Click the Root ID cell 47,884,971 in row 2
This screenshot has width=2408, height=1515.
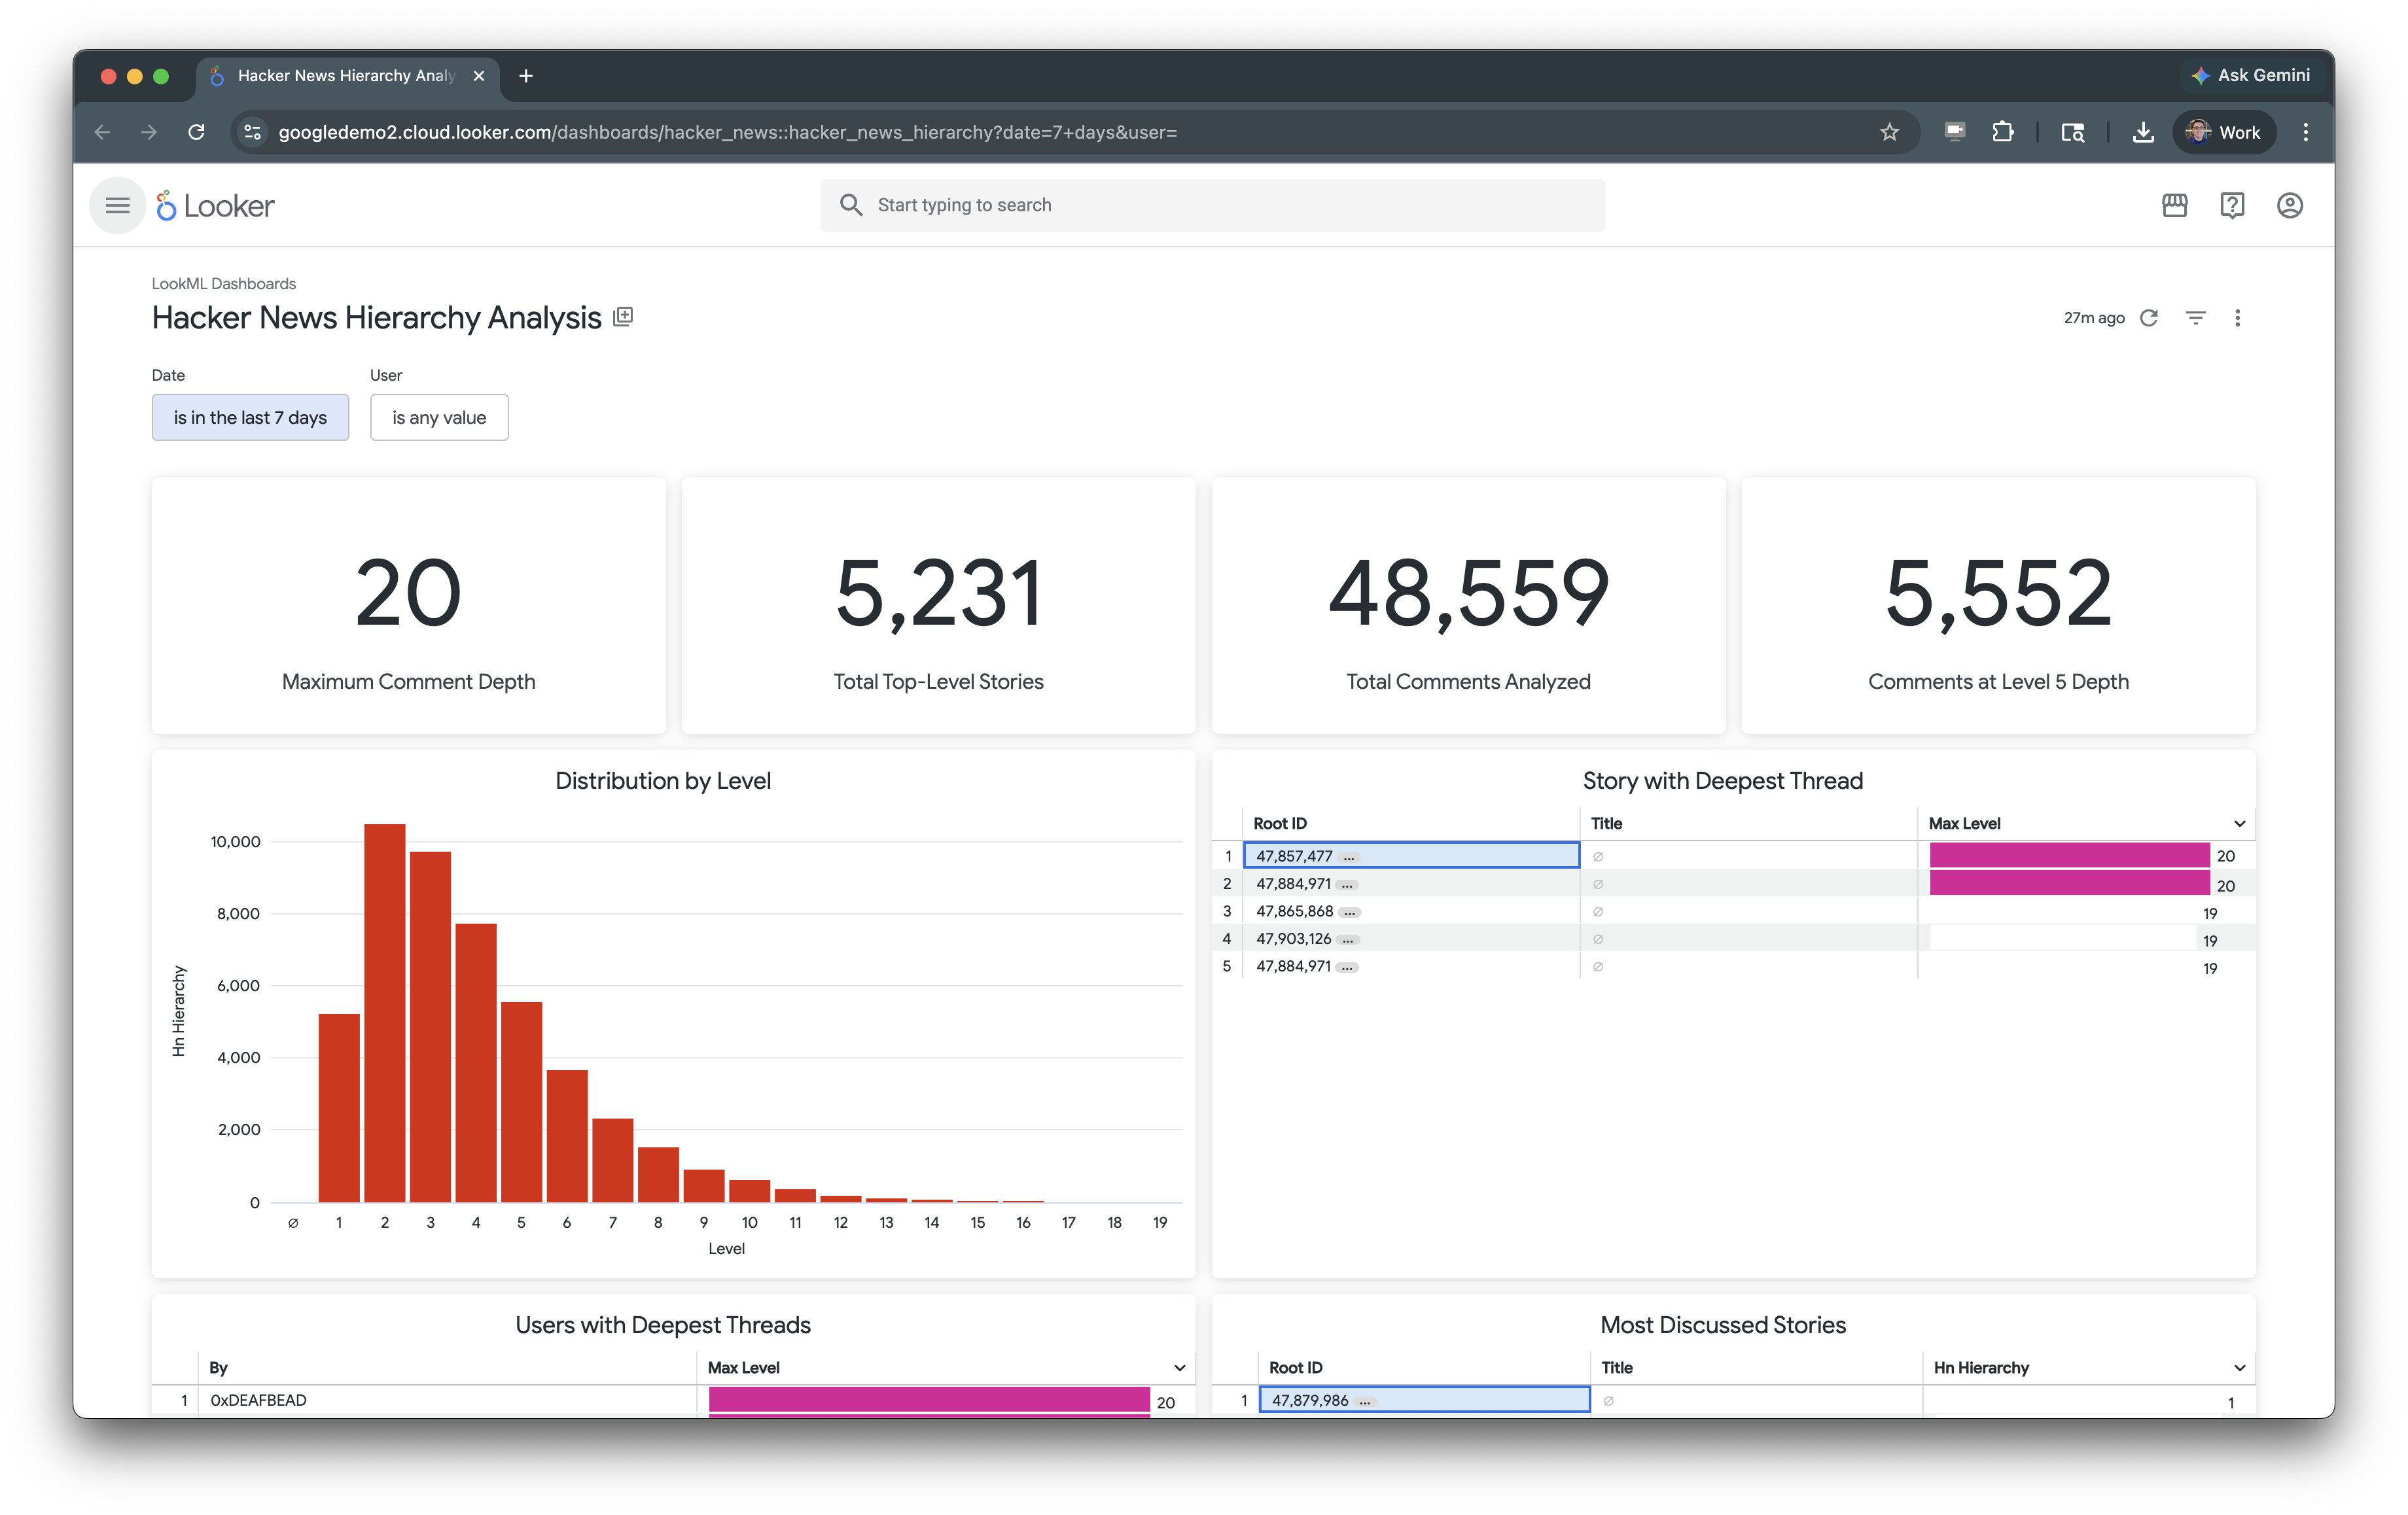pyautogui.click(x=1411, y=884)
